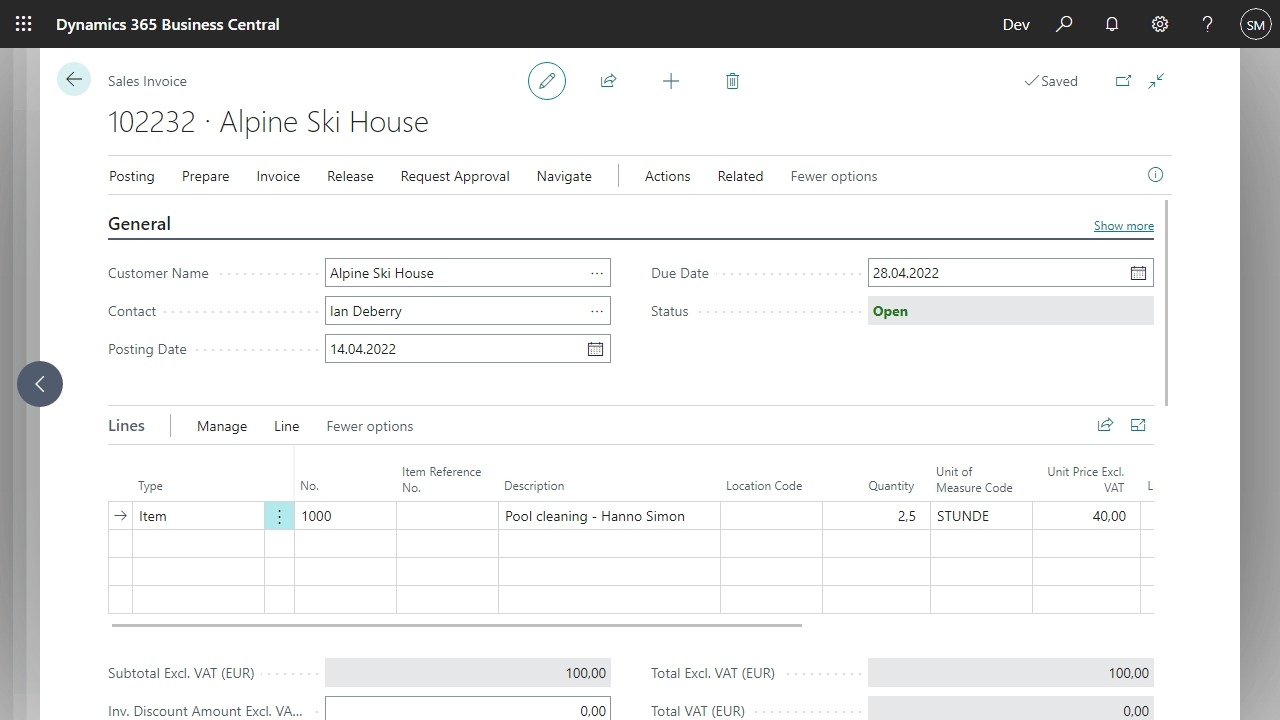Create a new invoice with plus icon

(x=671, y=81)
